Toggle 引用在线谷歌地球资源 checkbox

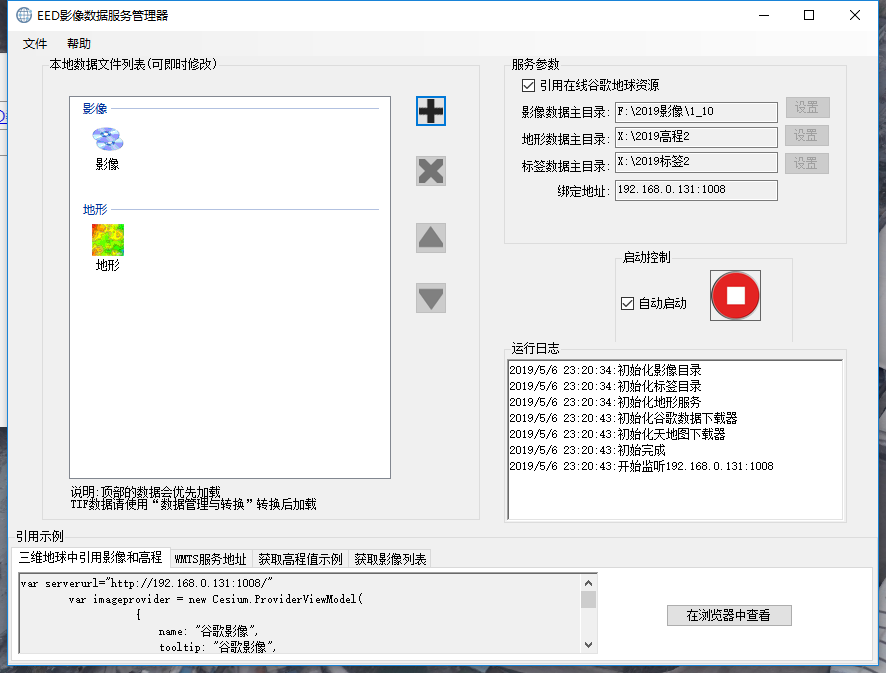click(x=529, y=86)
